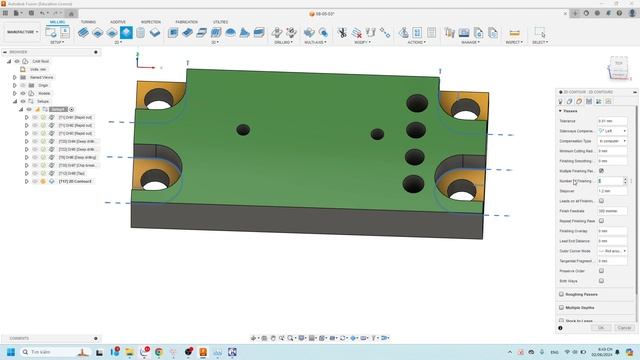The image size is (640, 360).
Task: Click the Chrome icon in the taskbar
Action: pos(159,352)
